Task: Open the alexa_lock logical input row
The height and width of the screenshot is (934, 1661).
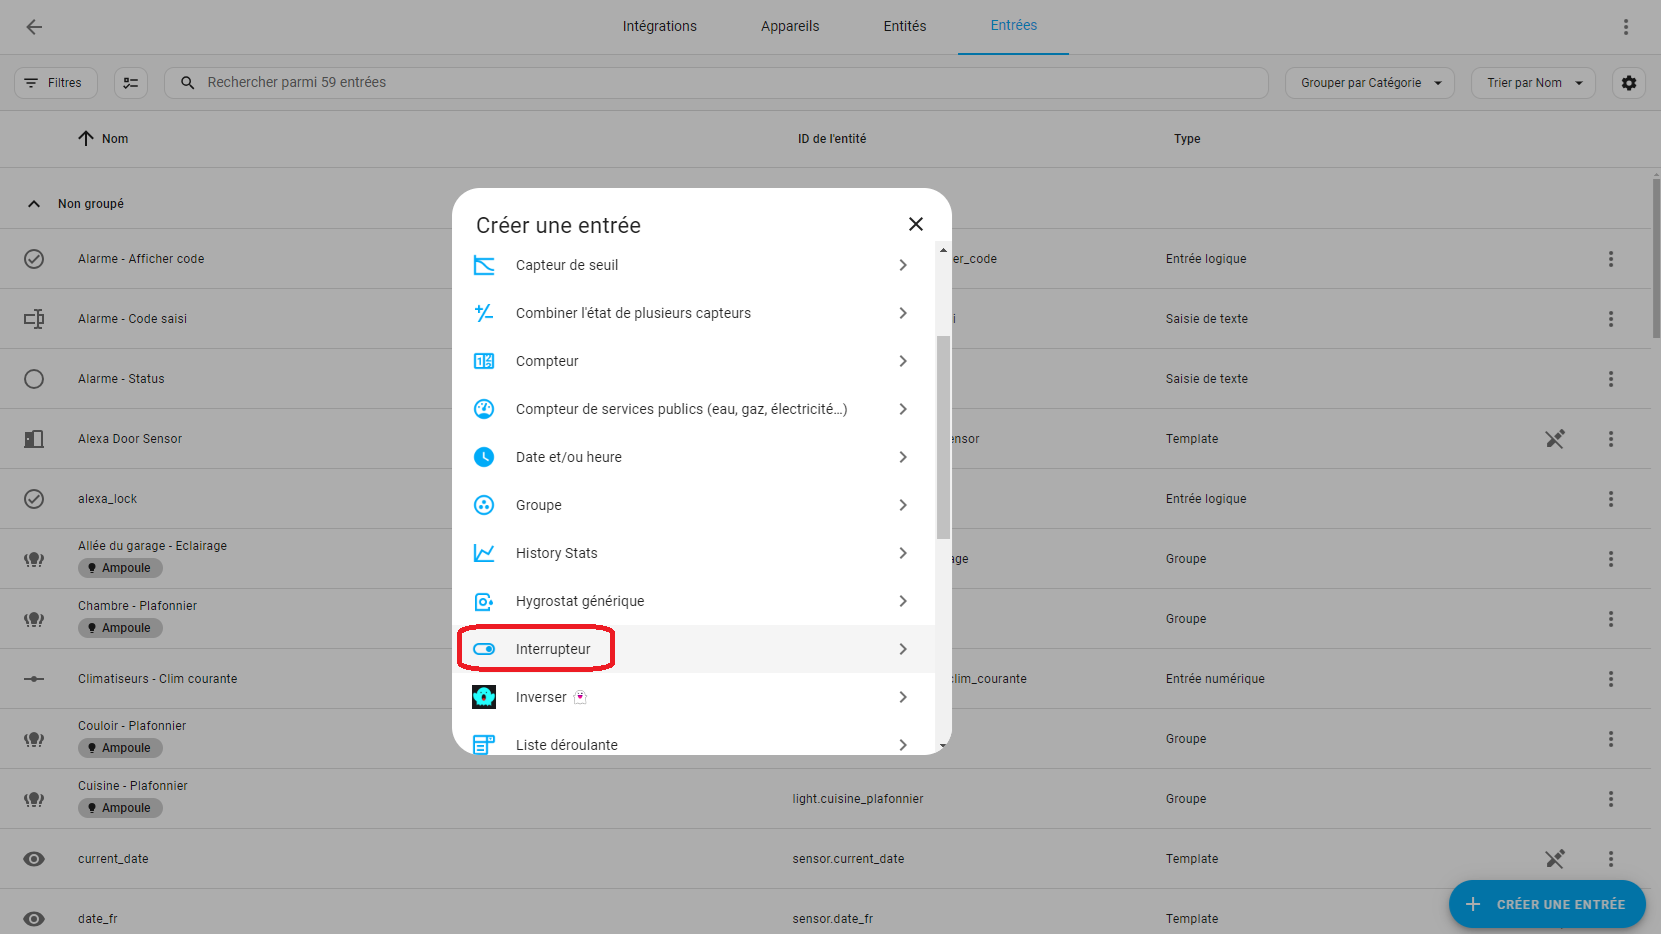Action: pyautogui.click(x=108, y=499)
